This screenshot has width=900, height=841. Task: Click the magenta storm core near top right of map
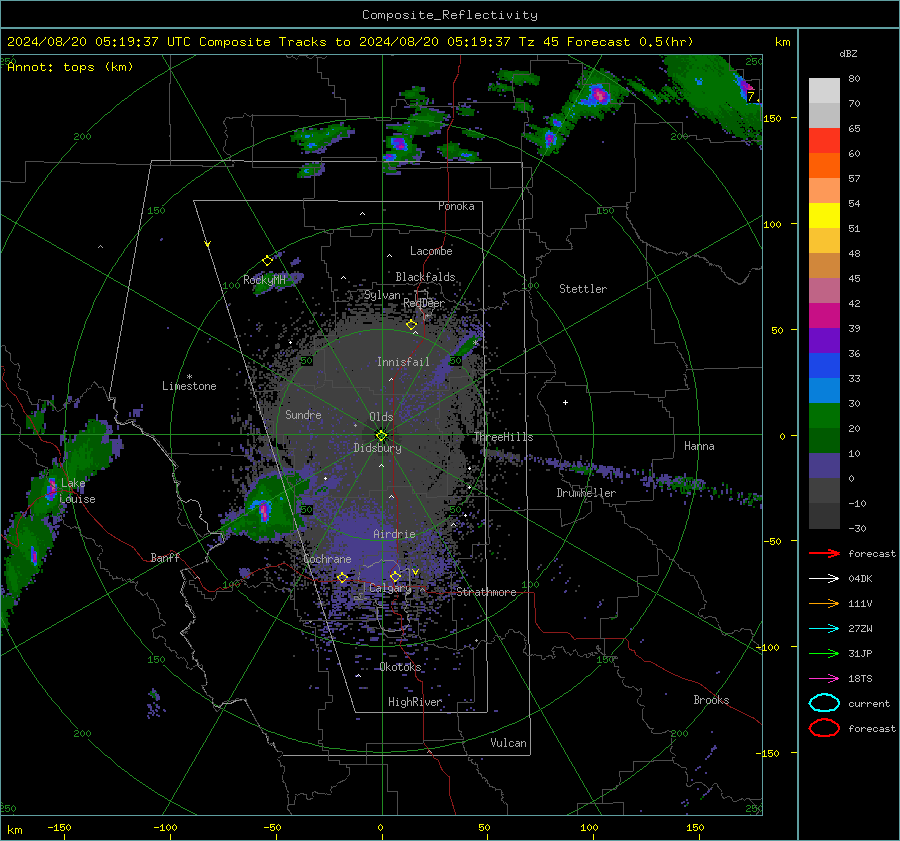pos(599,94)
